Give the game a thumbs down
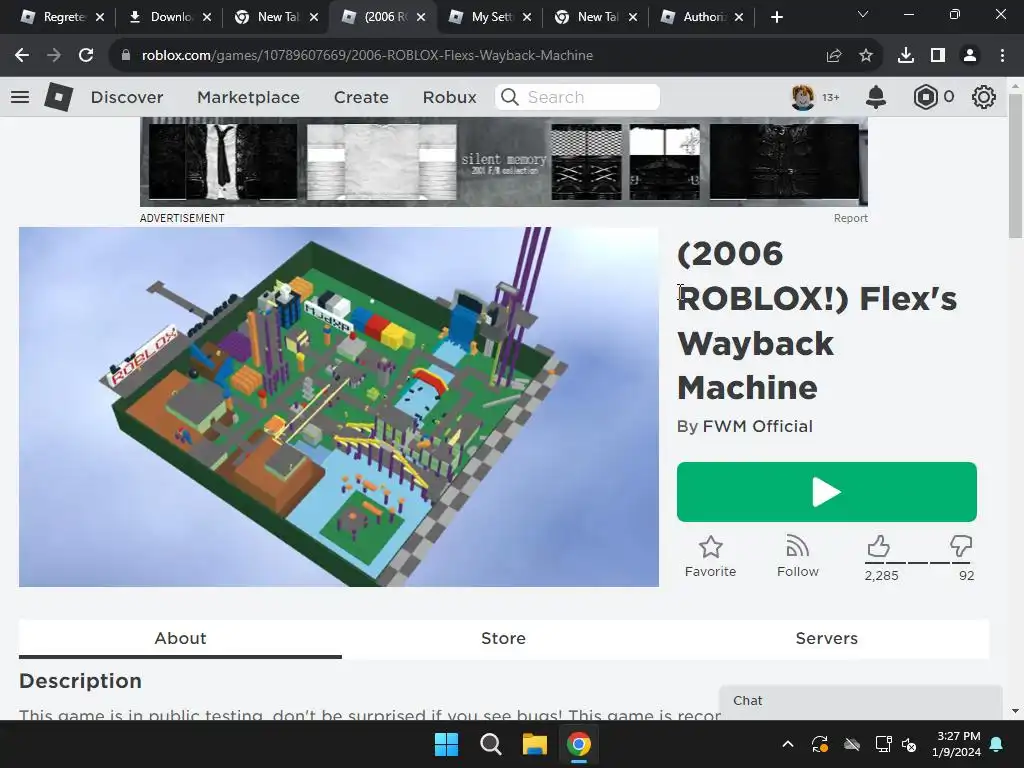The width and height of the screenshot is (1024, 768). pos(961,546)
